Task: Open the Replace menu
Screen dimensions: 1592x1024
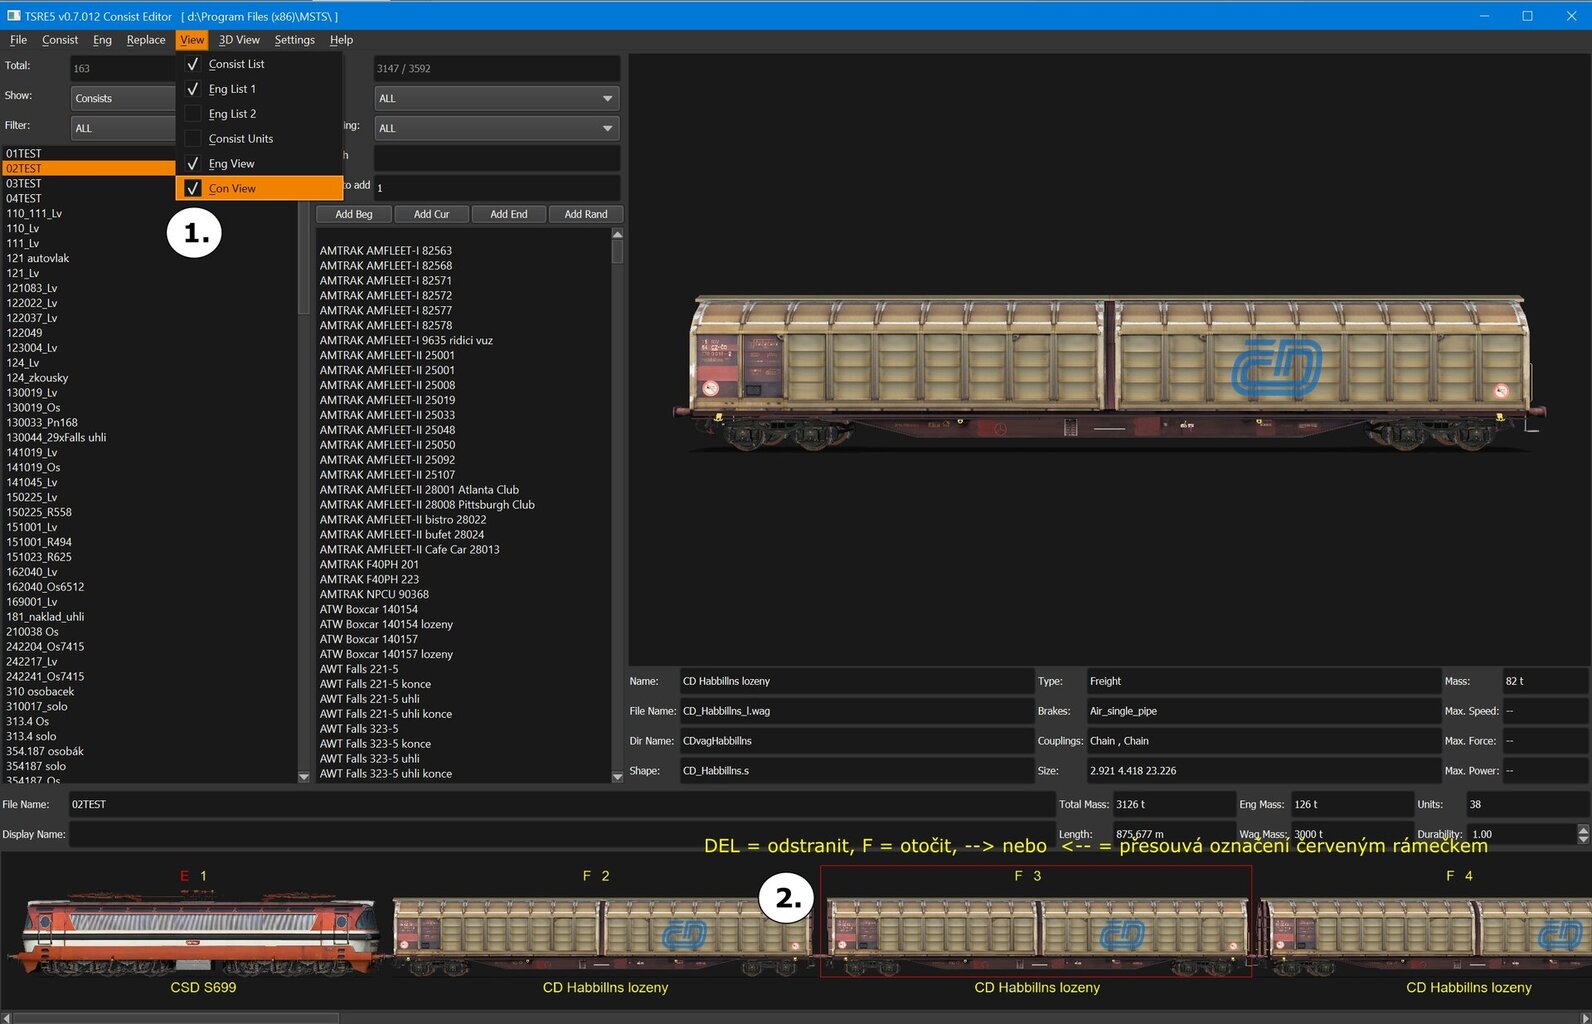Action: tap(146, 40)
